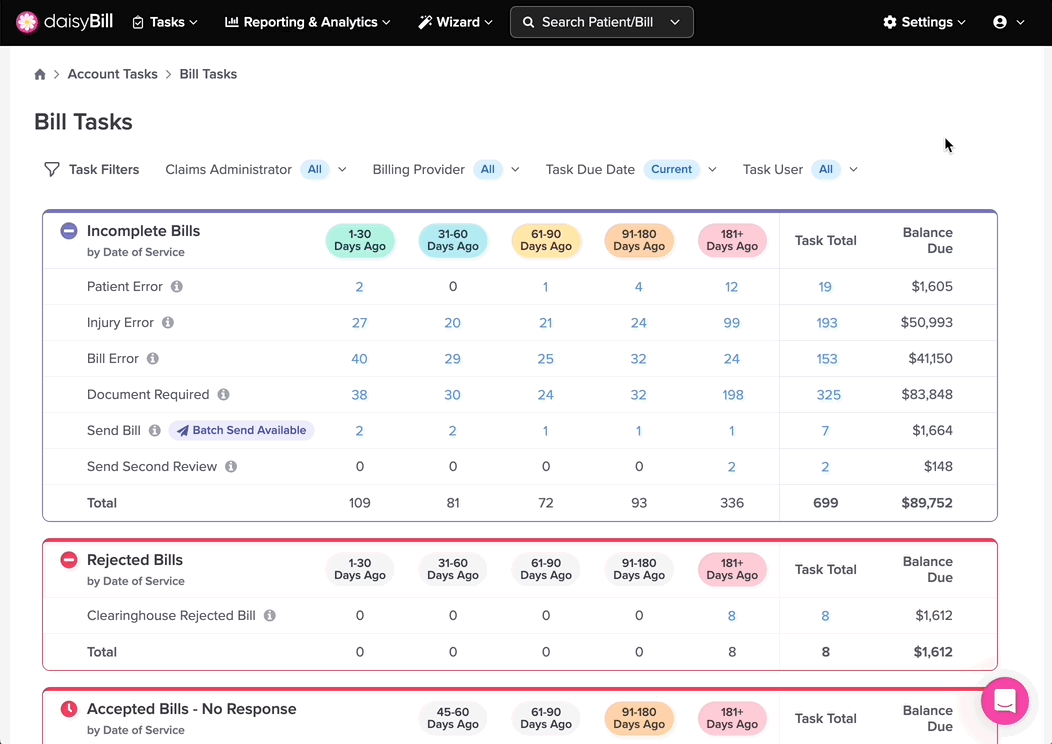Click the clock icon on Accepted Bills header
The height and width of the screenshot is (744, 1052).
(x=68, y=709)
